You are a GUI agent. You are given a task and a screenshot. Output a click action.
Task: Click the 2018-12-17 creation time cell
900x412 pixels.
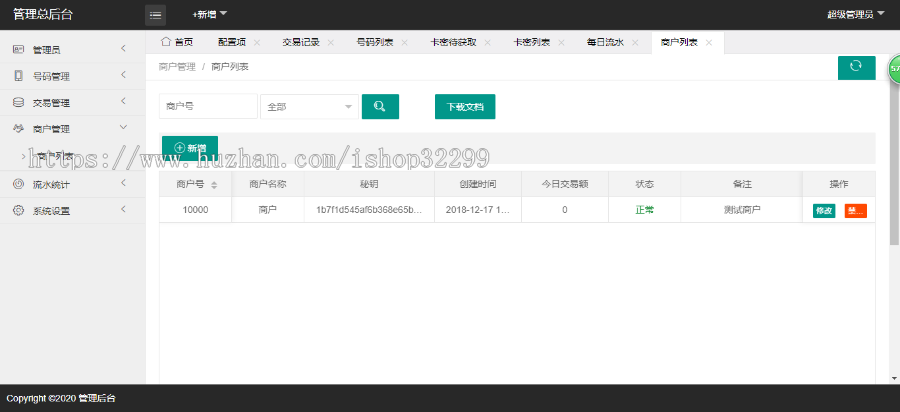point(478,210)
